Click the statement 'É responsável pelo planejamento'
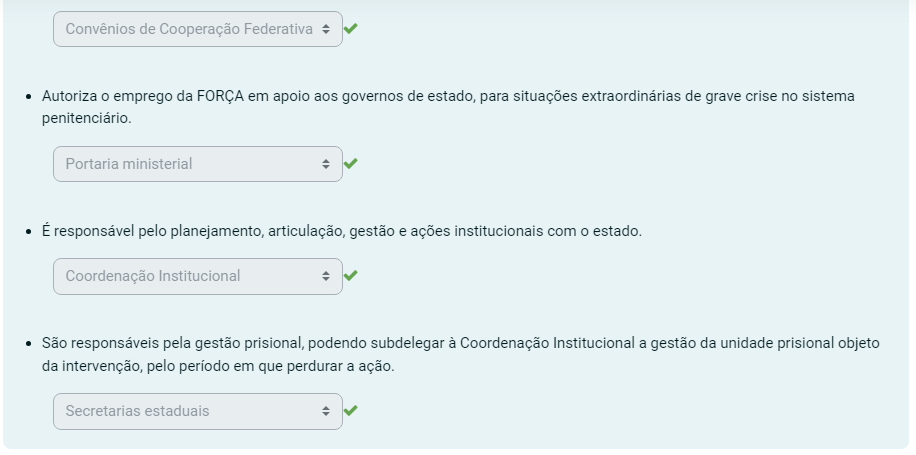916x455 pixels. pyautogui.click(x=341, y=231)
